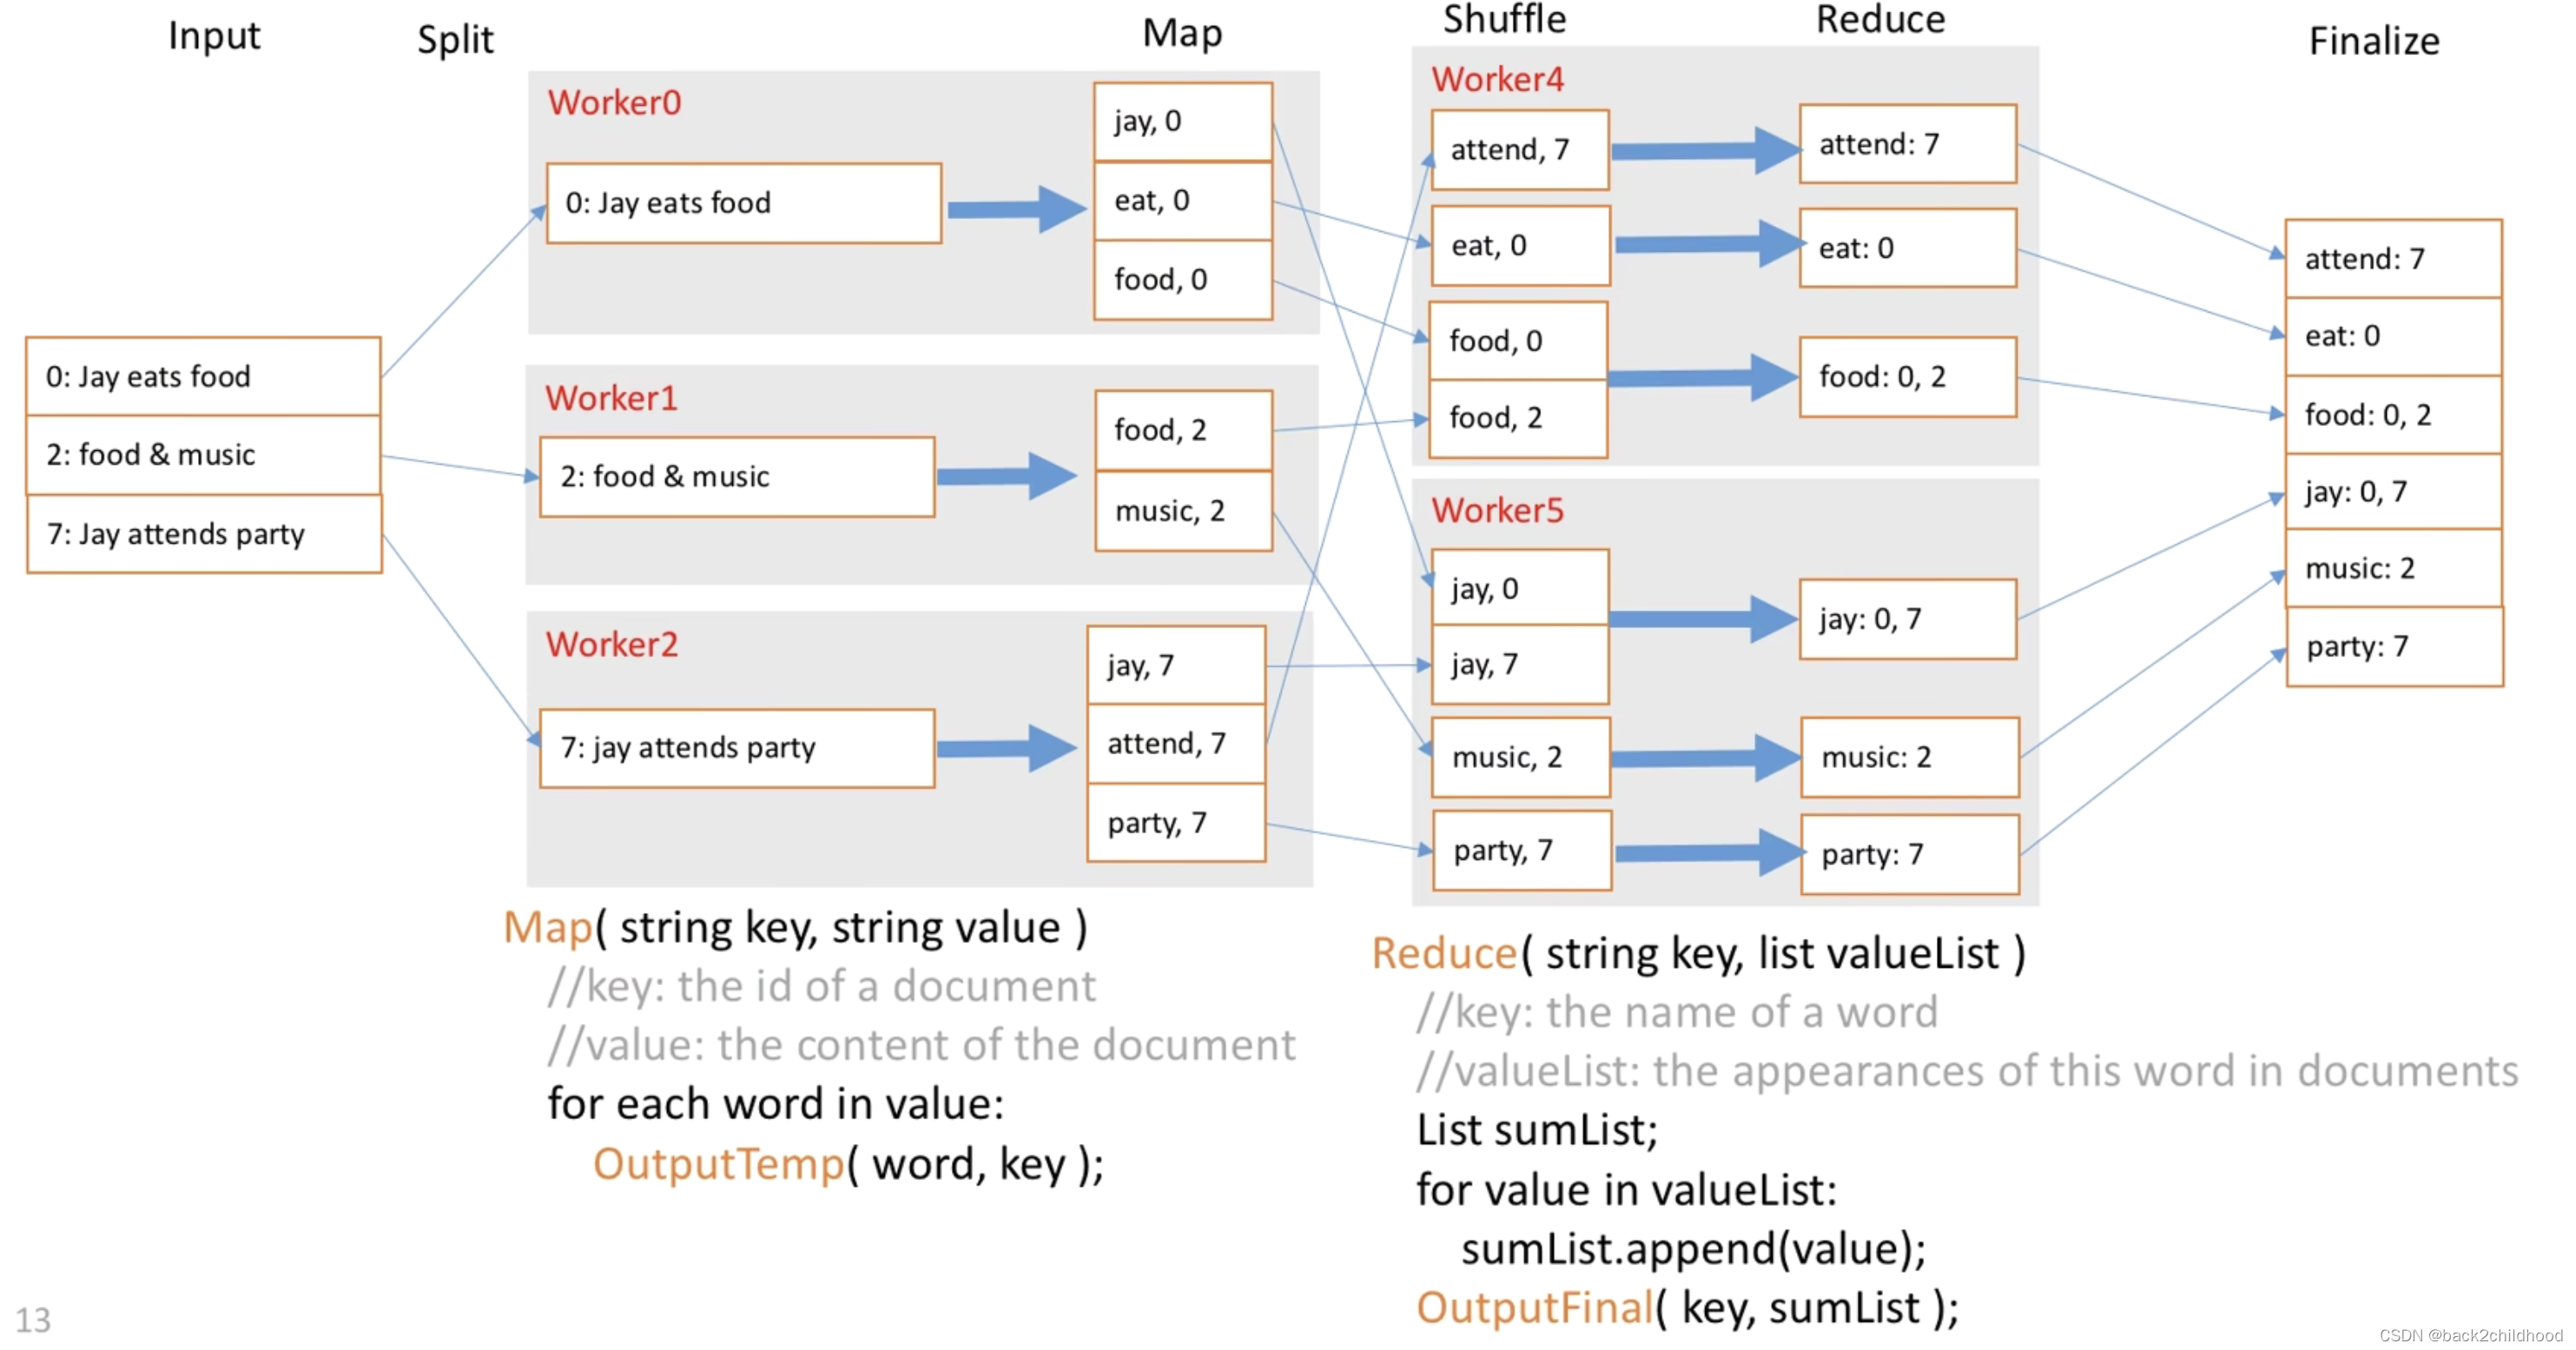Click shuffled "music, 2" box in Worker5
Screen dimensions: 2576x1350
[1521, 758]
